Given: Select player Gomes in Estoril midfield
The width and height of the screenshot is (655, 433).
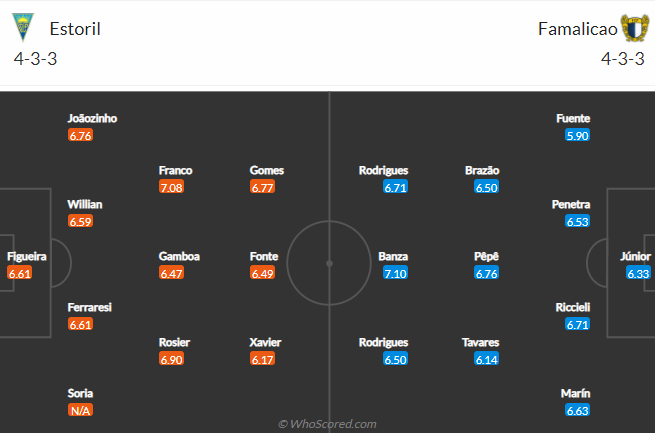Looking at the screenshot, I should (x=267, y=170).
